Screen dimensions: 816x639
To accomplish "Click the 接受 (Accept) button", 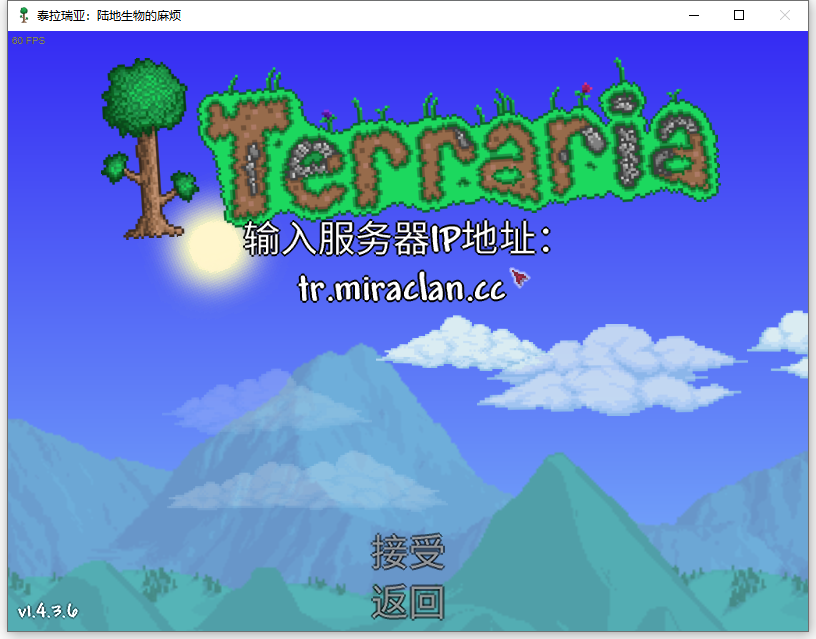I will tap(407, 551).
